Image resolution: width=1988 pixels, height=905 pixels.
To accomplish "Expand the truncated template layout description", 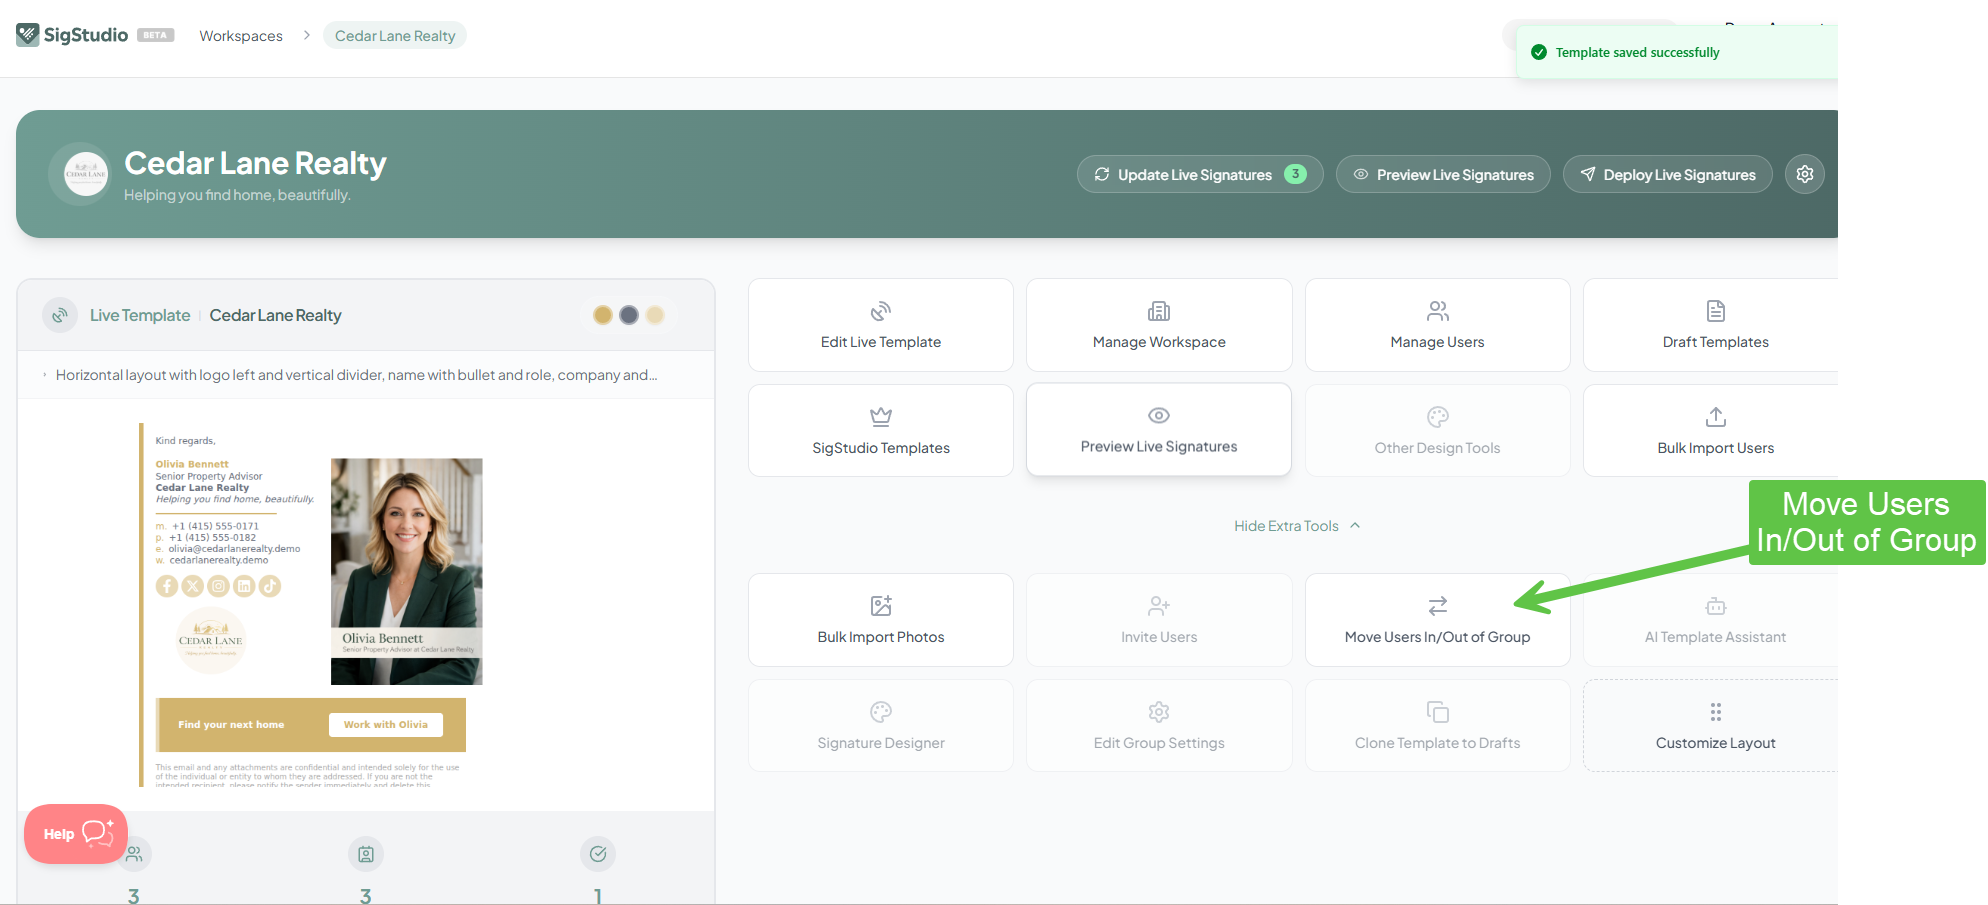I will pos(356,375).
